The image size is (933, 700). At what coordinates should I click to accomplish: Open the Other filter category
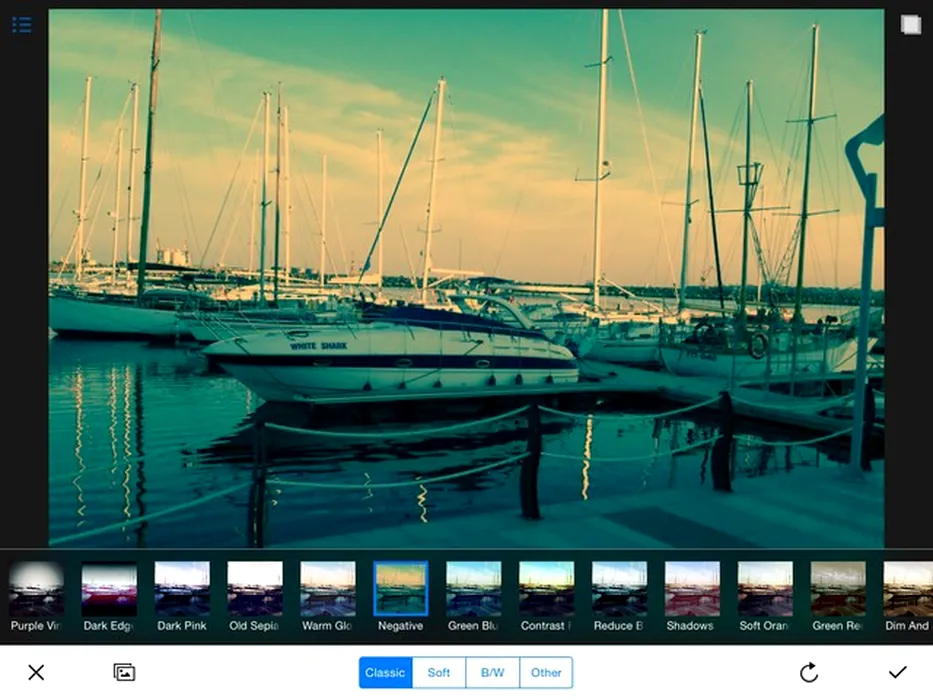click(x=546, y=672)
